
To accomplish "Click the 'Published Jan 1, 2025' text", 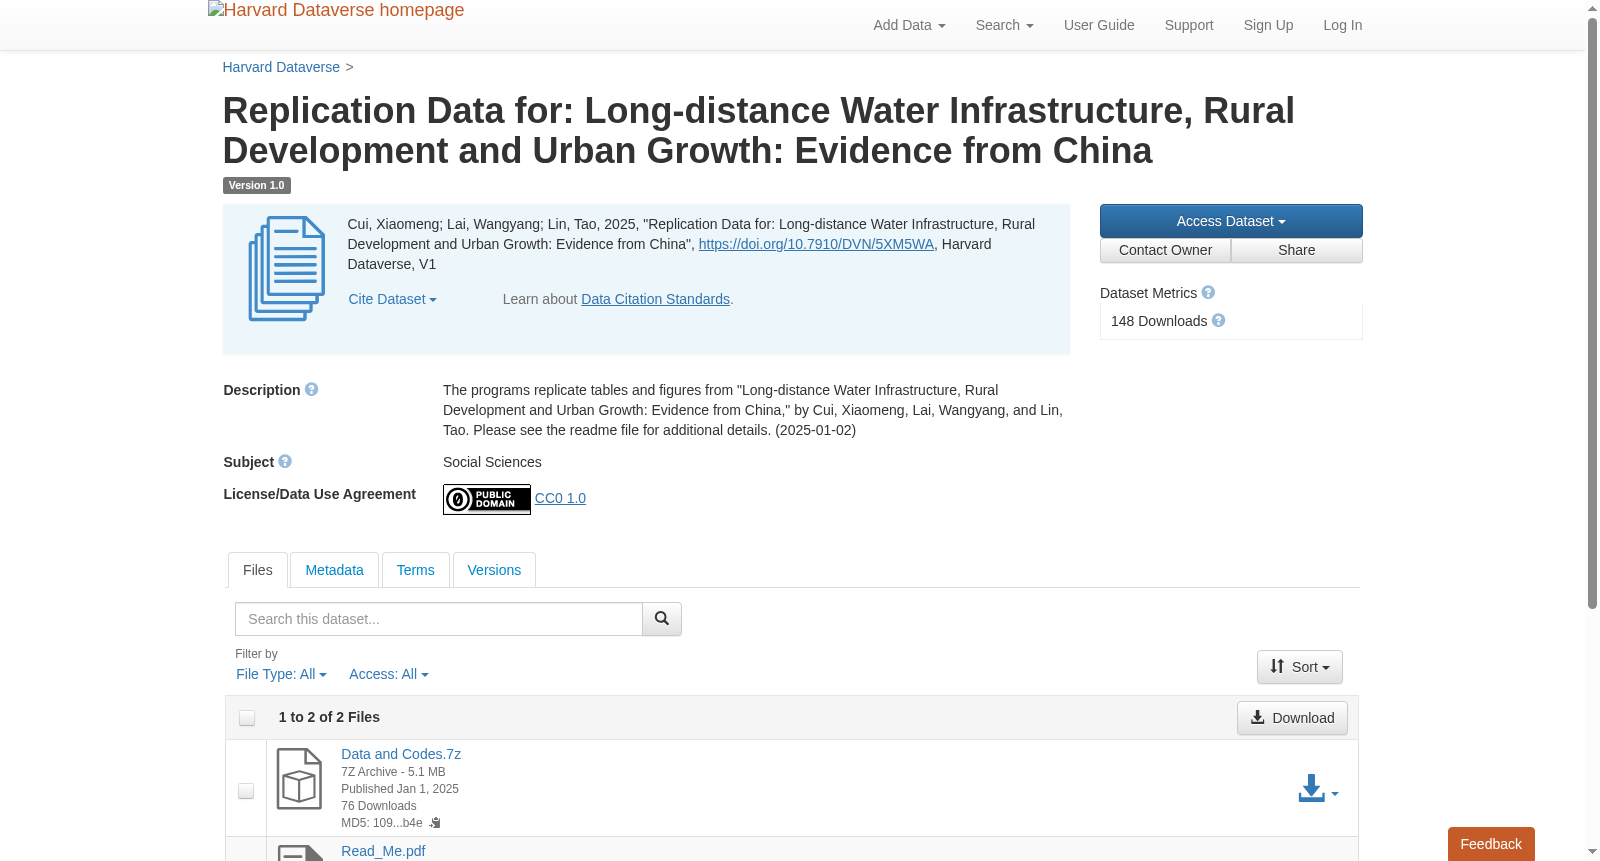I will click(x=400, y=789).
